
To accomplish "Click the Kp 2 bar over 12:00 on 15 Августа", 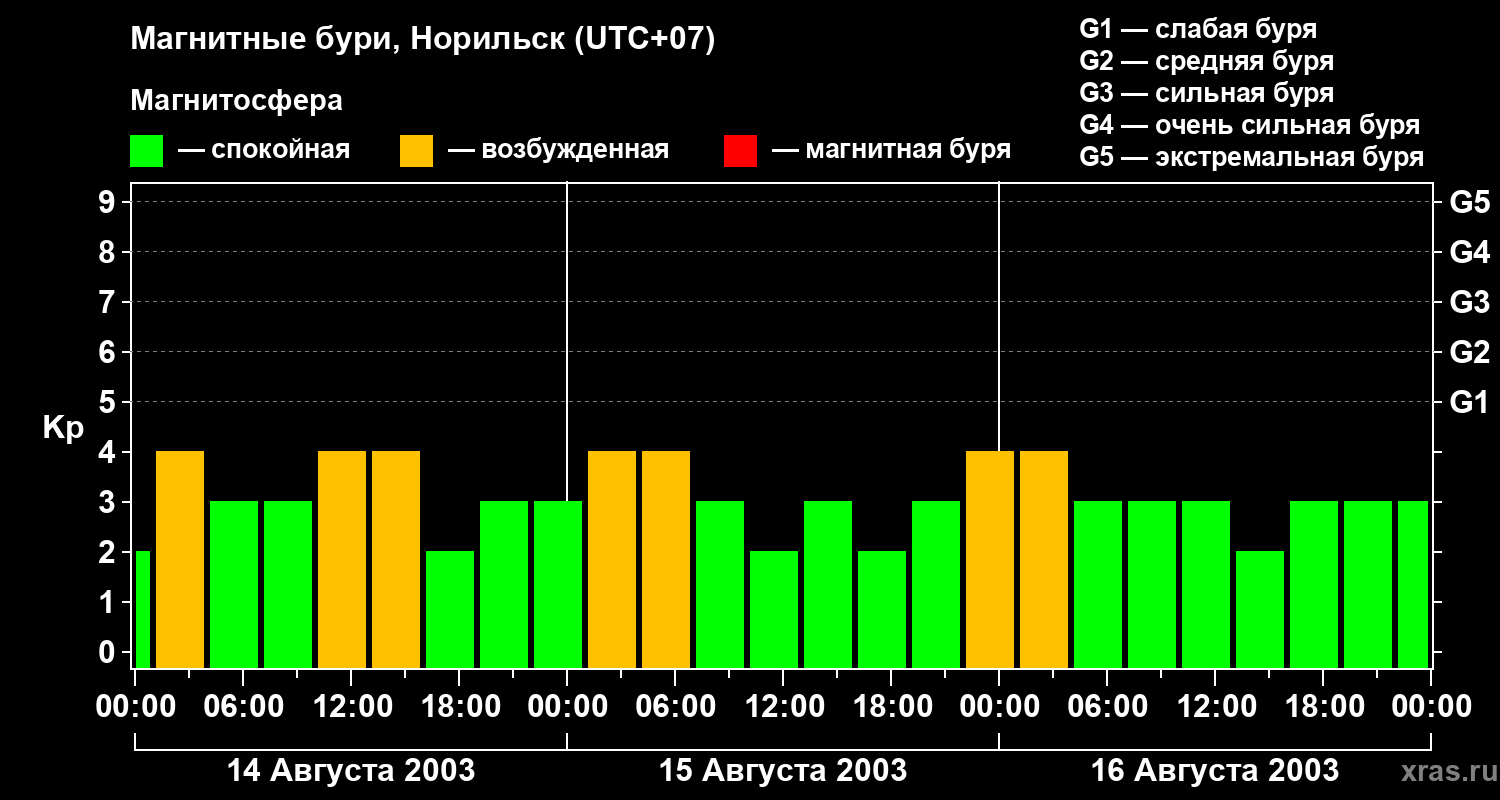I will [x=774, y=609].
